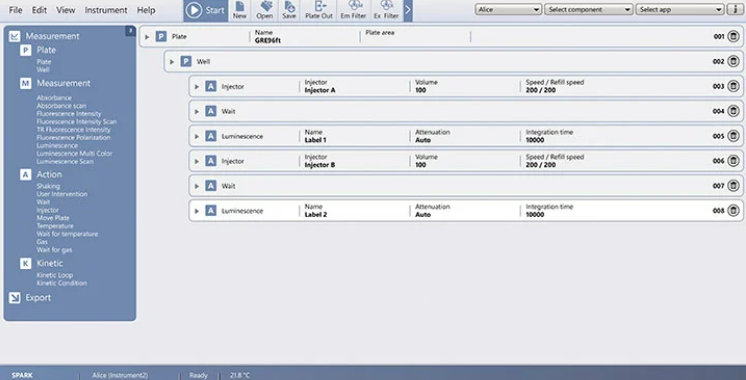This screenshot has width=746, height=380.
Task: Create a new method with New icon
Action: (240, 10)
